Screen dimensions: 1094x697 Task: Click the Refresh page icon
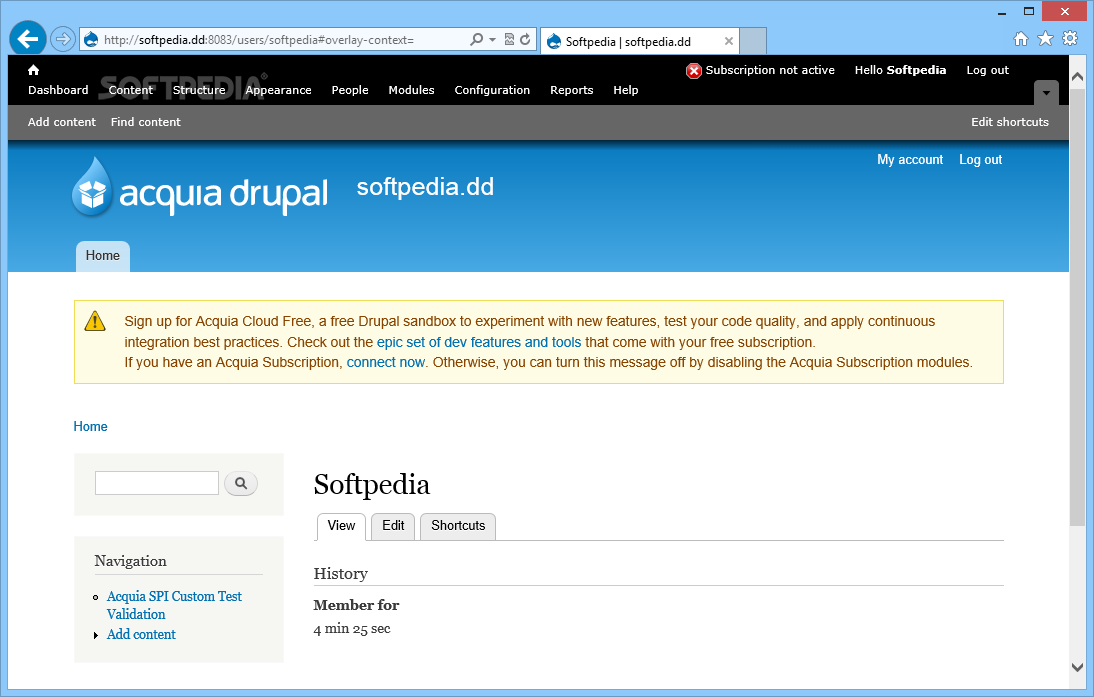pyautogui.click(x=525, y=40)
